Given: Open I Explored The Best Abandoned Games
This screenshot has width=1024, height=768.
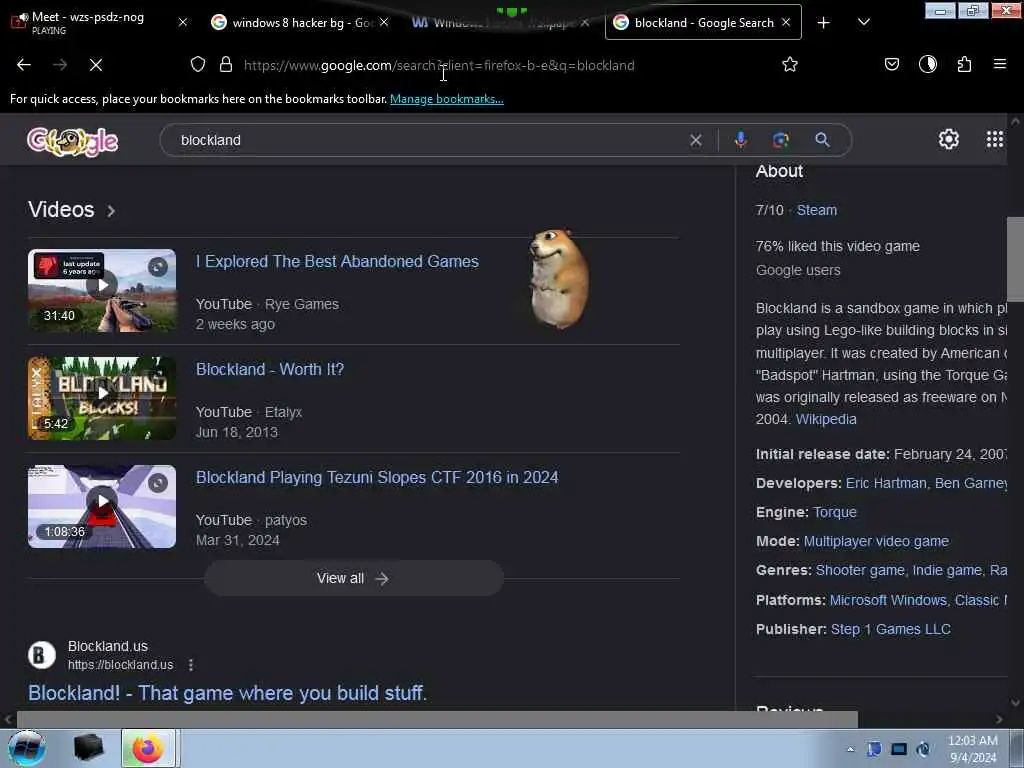Looking at the screenshot, I should point(337,261).
